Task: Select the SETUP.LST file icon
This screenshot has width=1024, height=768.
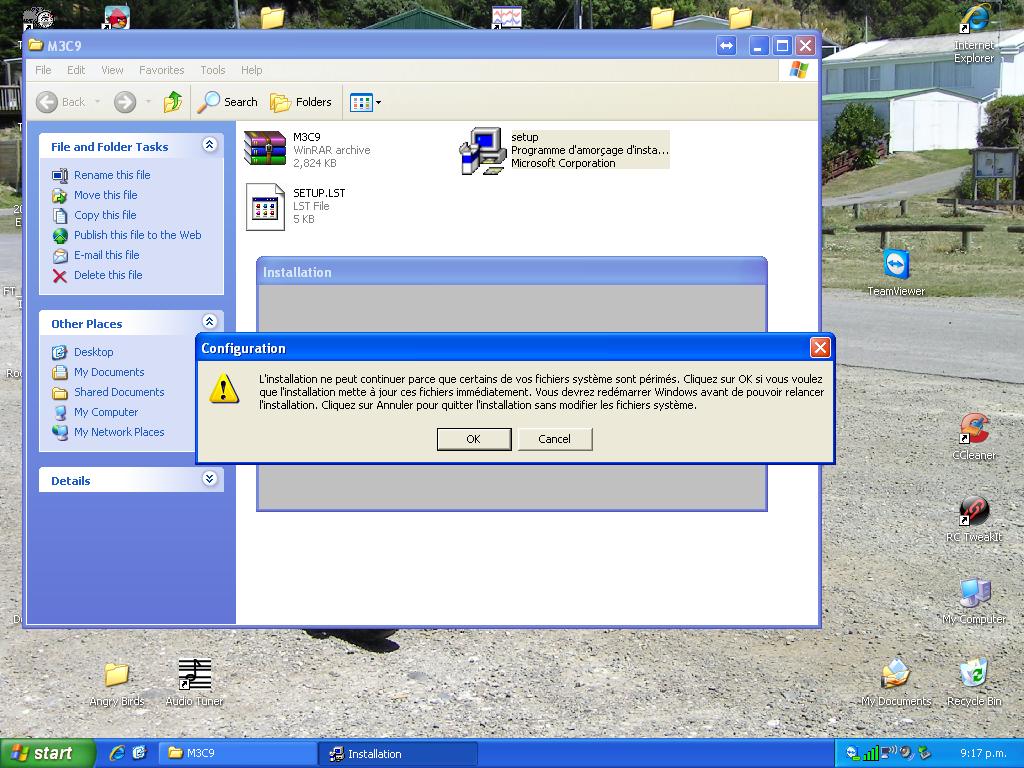Action: (265, 206)
